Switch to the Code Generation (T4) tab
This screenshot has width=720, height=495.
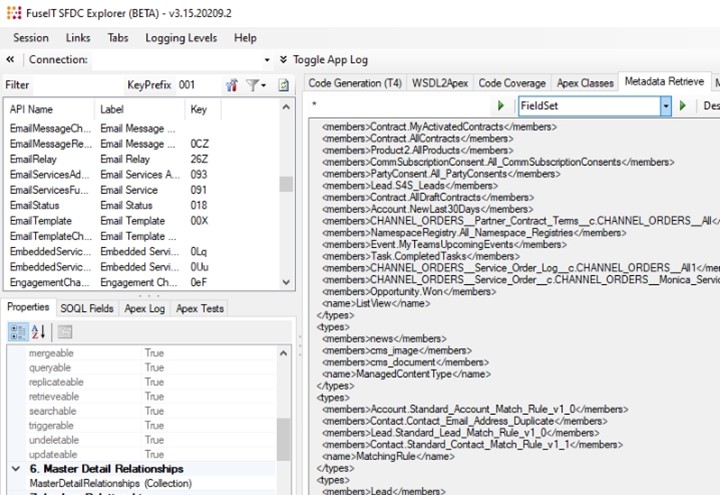(355, 83)
